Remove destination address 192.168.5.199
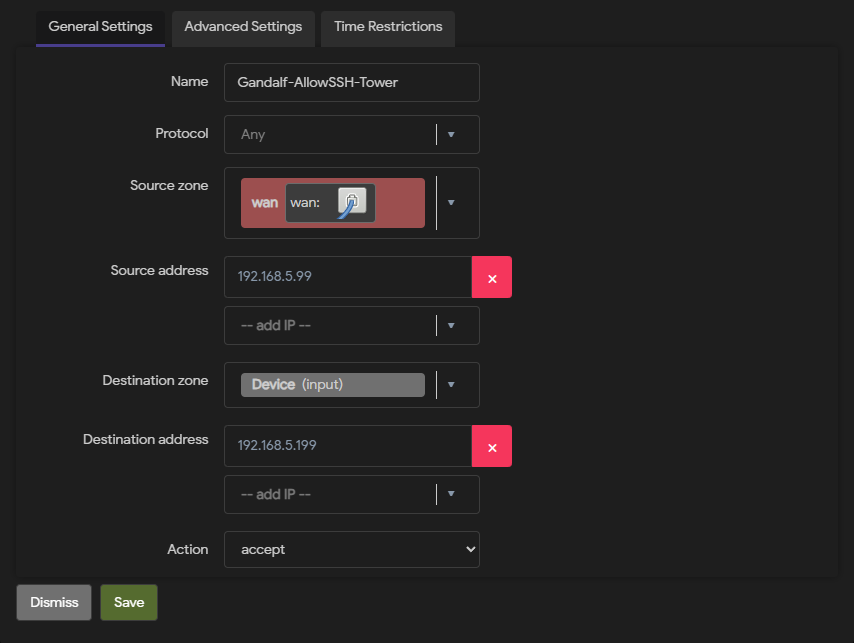854x643 pixels. pos(492,446)
